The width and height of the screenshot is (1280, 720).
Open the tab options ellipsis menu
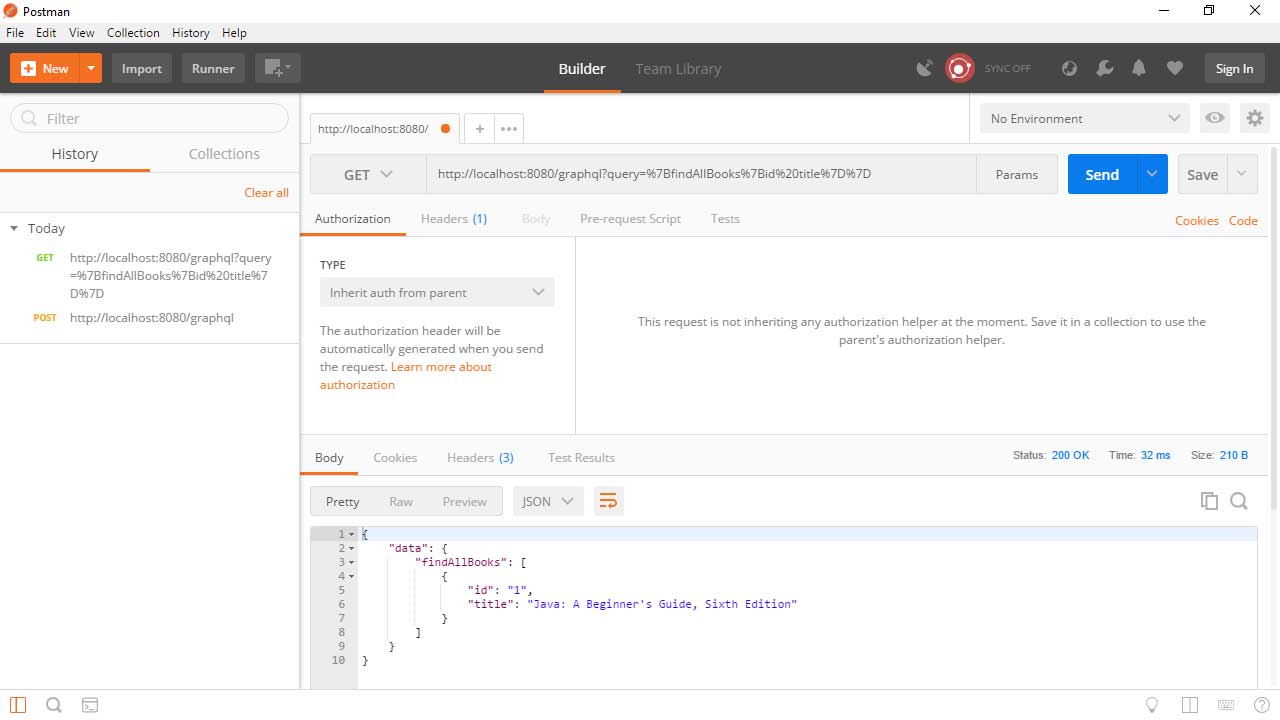point(508,128)
